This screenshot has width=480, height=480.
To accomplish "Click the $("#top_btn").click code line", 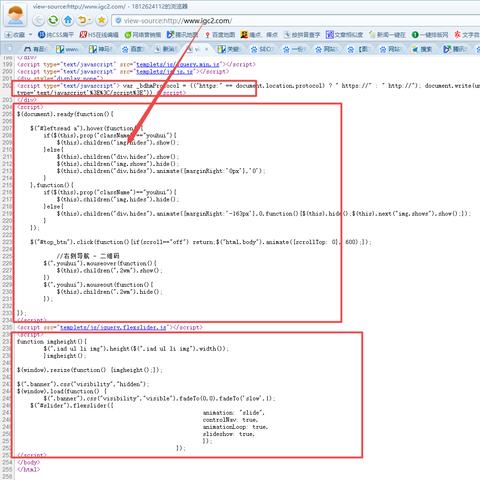I will point(201,242).
